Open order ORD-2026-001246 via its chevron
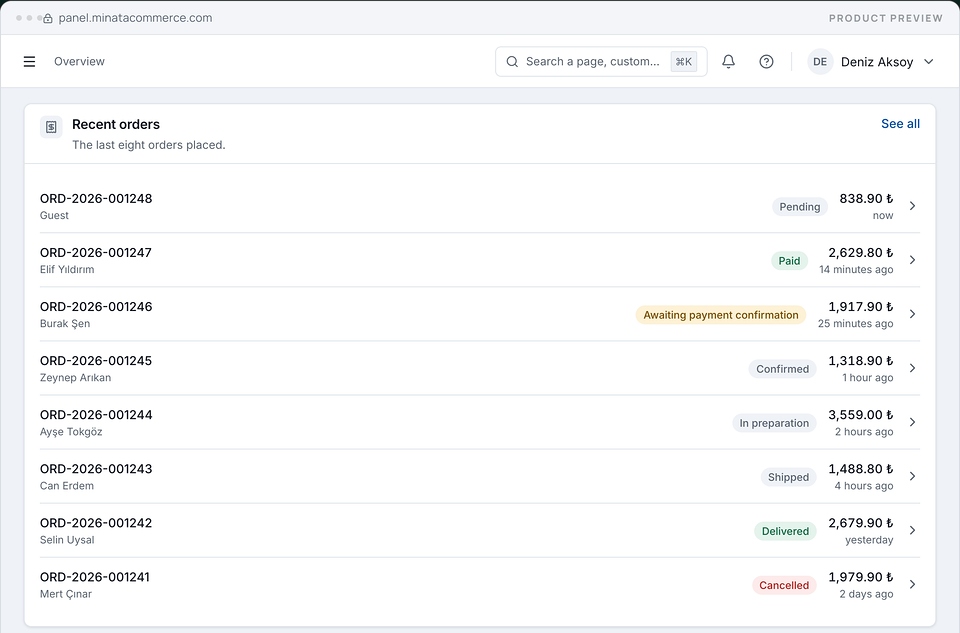The height and width of the screenshot is (633, 960). pos(912,314)
